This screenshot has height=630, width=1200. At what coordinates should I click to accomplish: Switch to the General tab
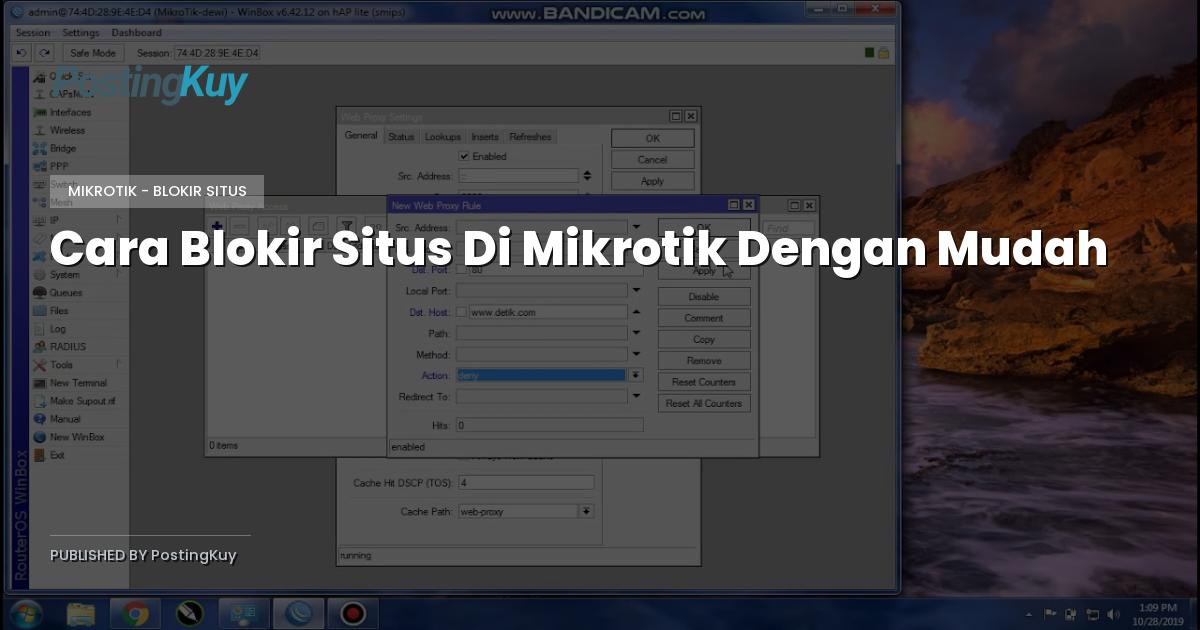click(x=361, y=136)
